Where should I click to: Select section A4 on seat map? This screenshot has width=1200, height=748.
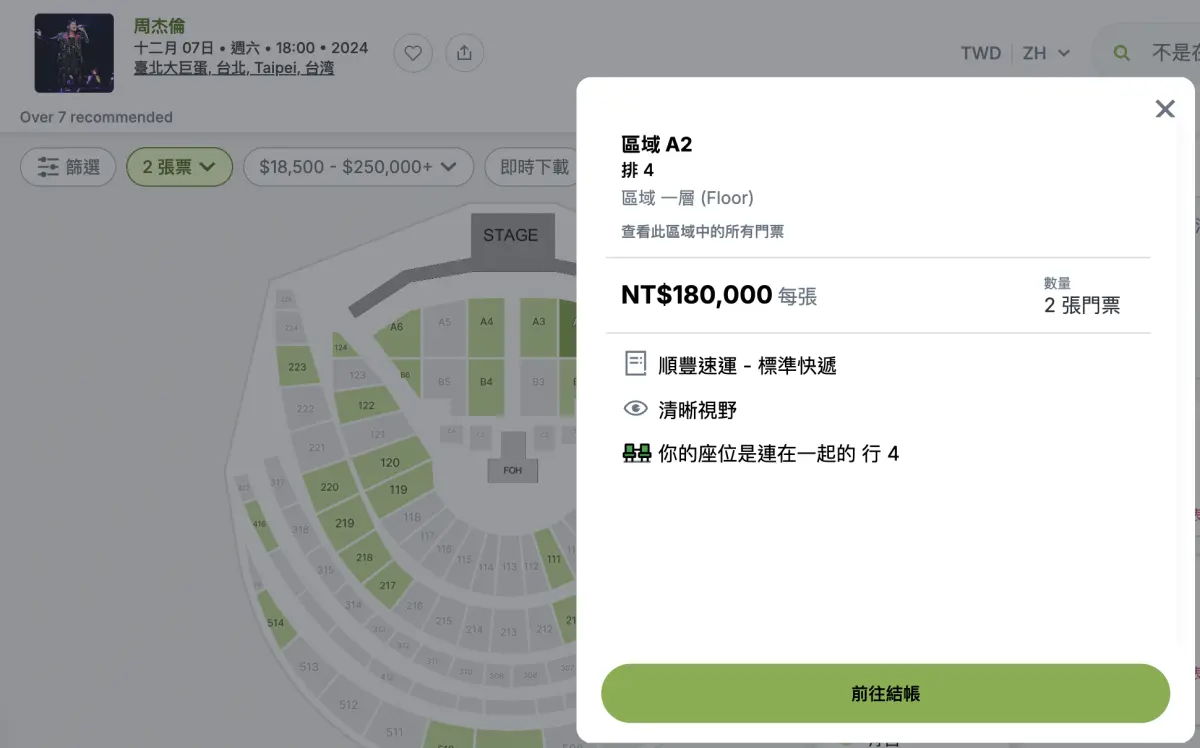[x=486, y=322]
